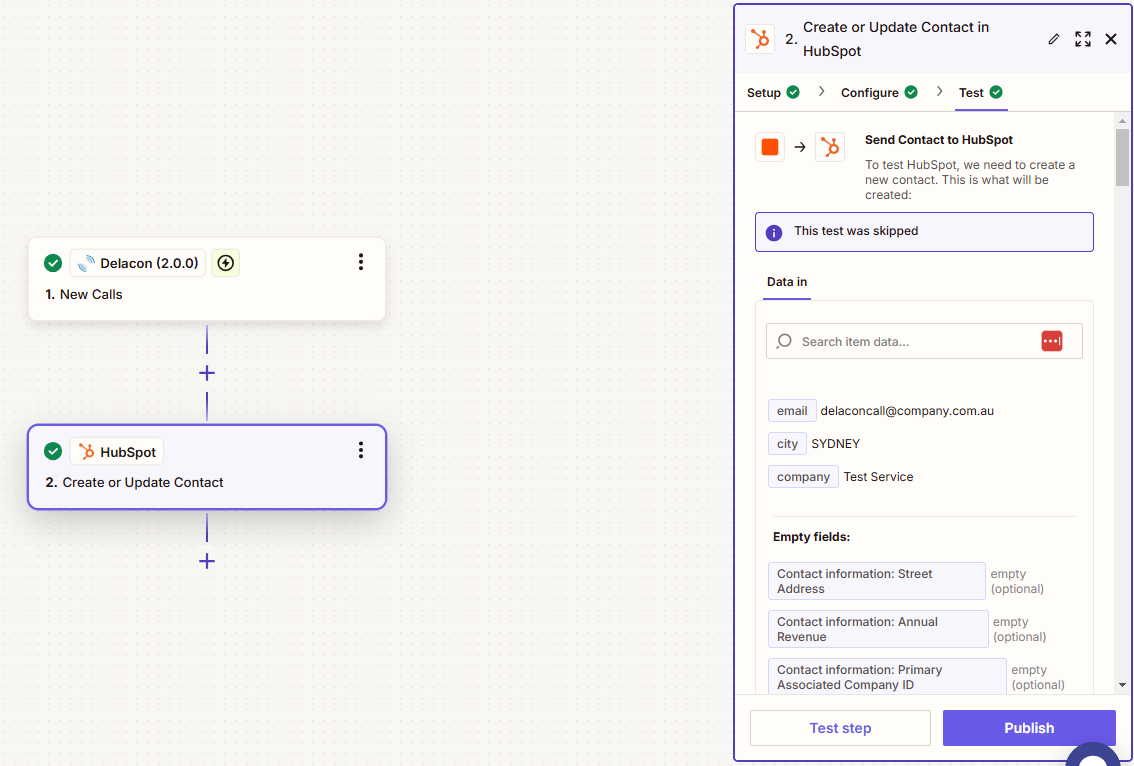
Task: Open the HubSpot step three-dot menu
Action: click(361, 451)
